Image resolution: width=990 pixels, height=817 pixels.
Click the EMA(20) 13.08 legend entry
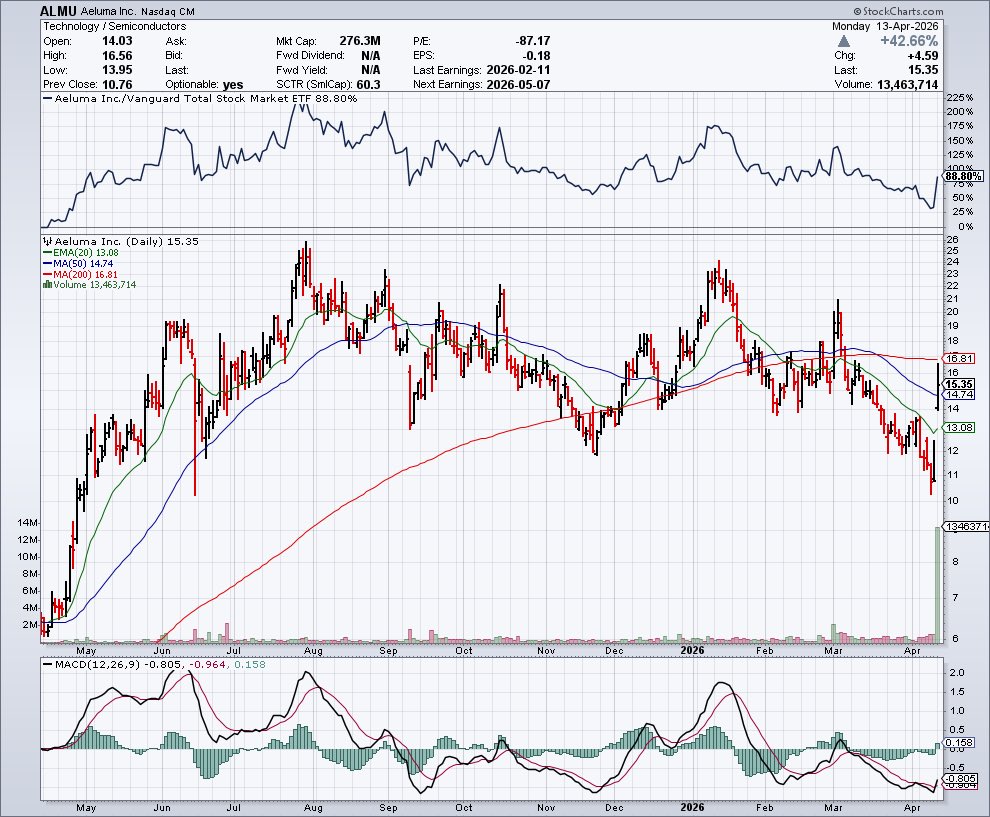tap(80, 253)
